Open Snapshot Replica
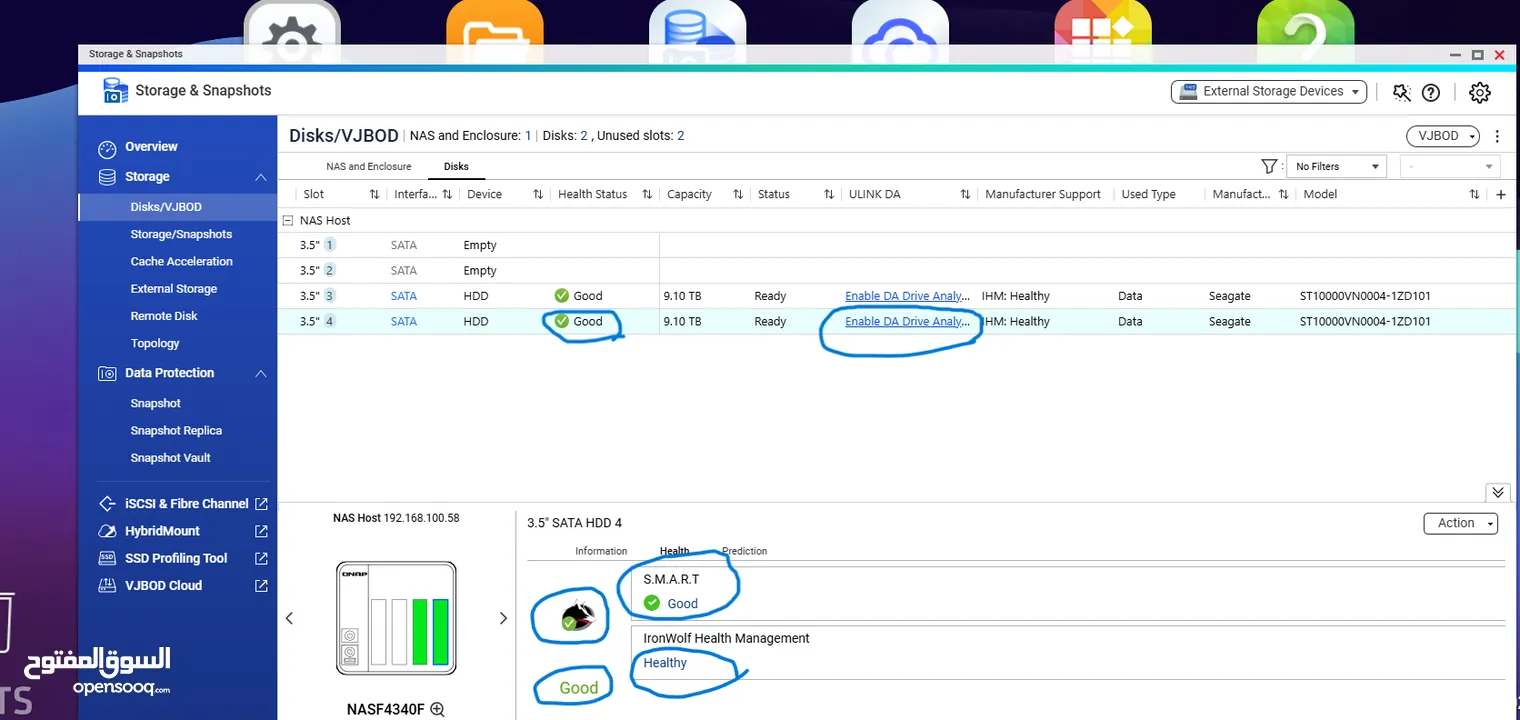Viewport: 1520px width, 720px height. [x=176, y=430]
